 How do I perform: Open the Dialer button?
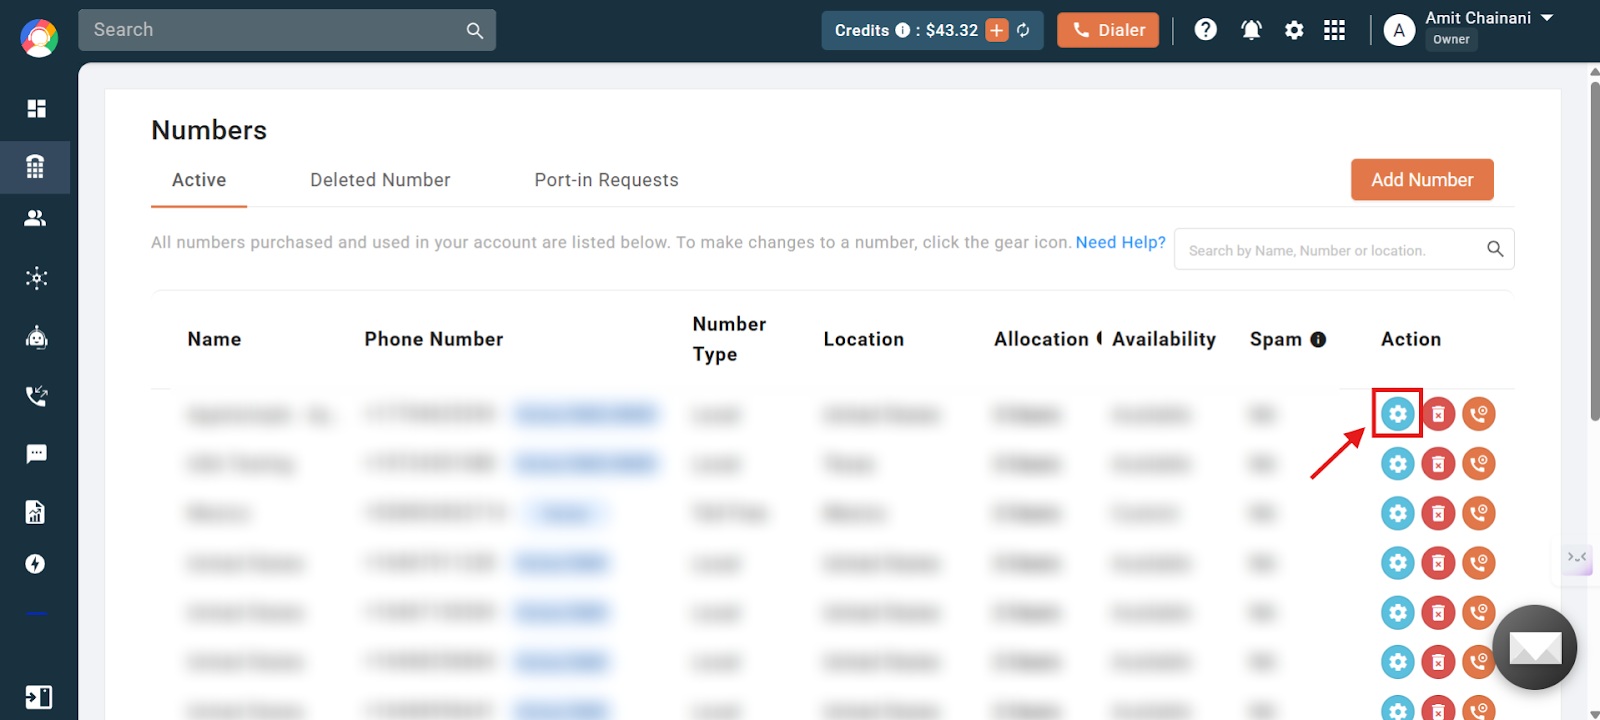coord(1108,30)
